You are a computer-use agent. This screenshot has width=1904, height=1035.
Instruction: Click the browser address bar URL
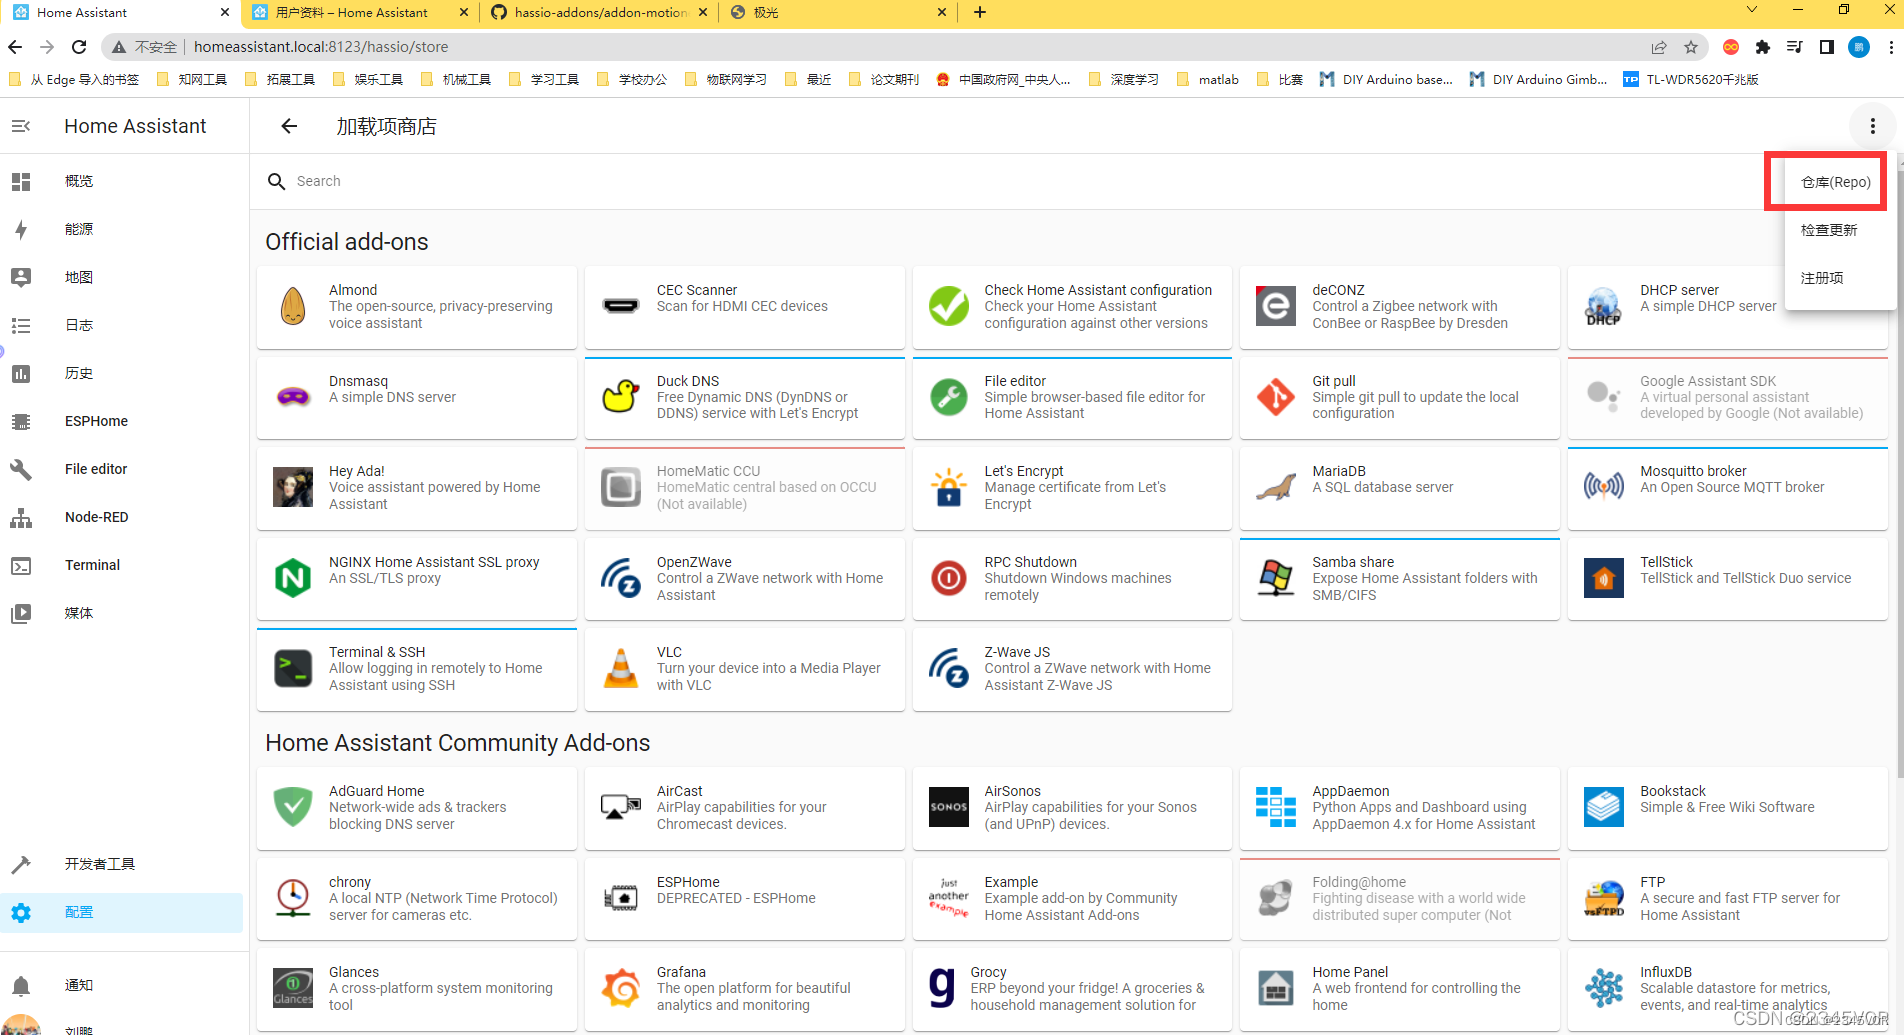(x=321, y=47)
